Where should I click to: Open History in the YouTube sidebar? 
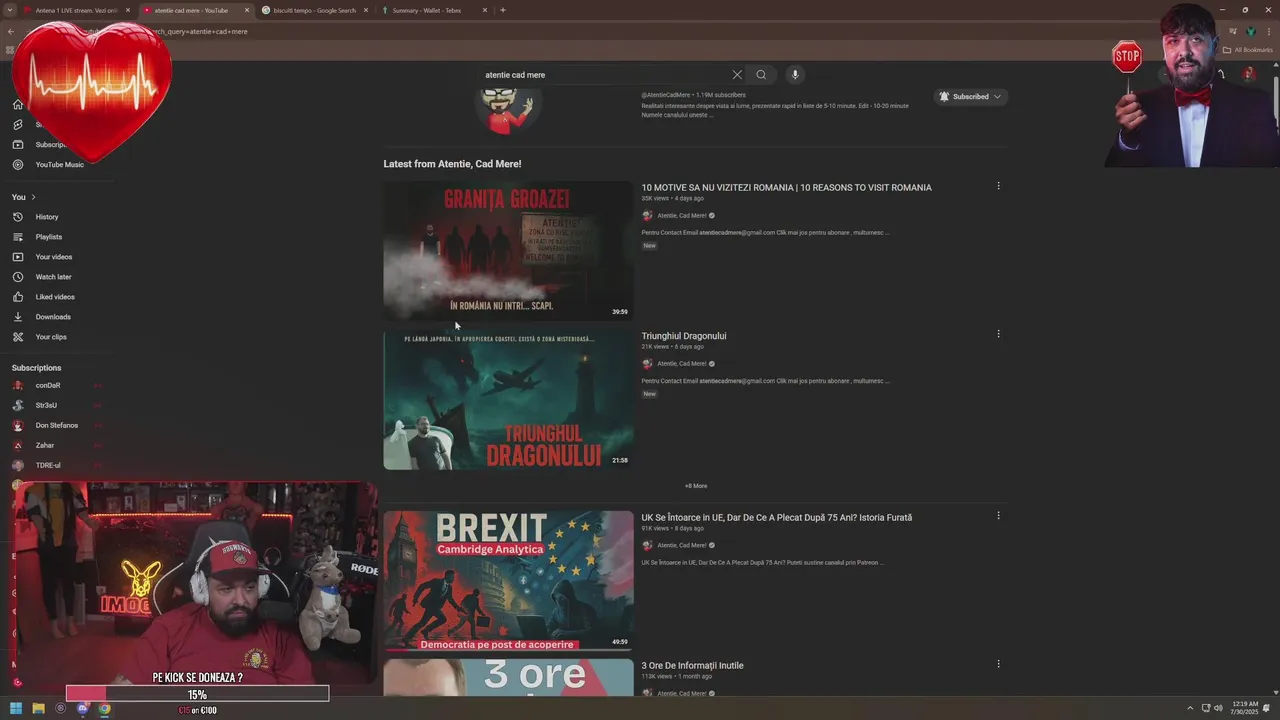pyautogui.click(x=47, y=217)
